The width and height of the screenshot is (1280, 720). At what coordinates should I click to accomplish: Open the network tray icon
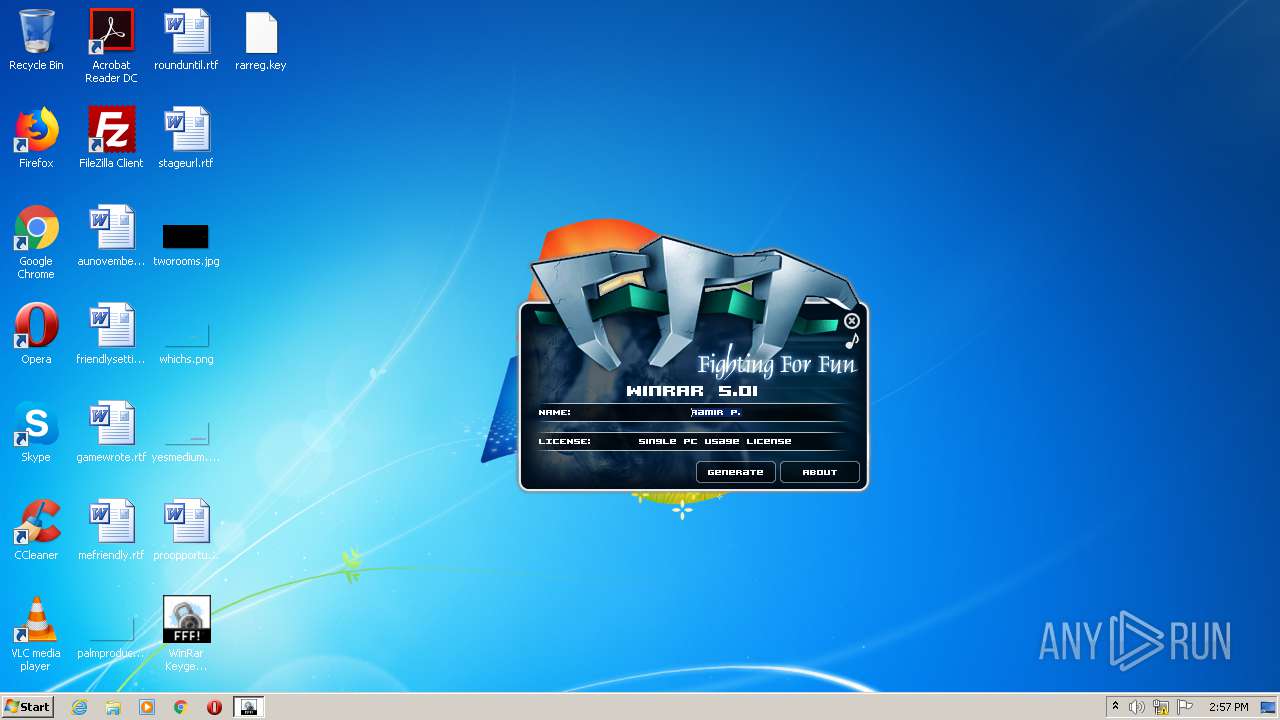[1161, 707]
